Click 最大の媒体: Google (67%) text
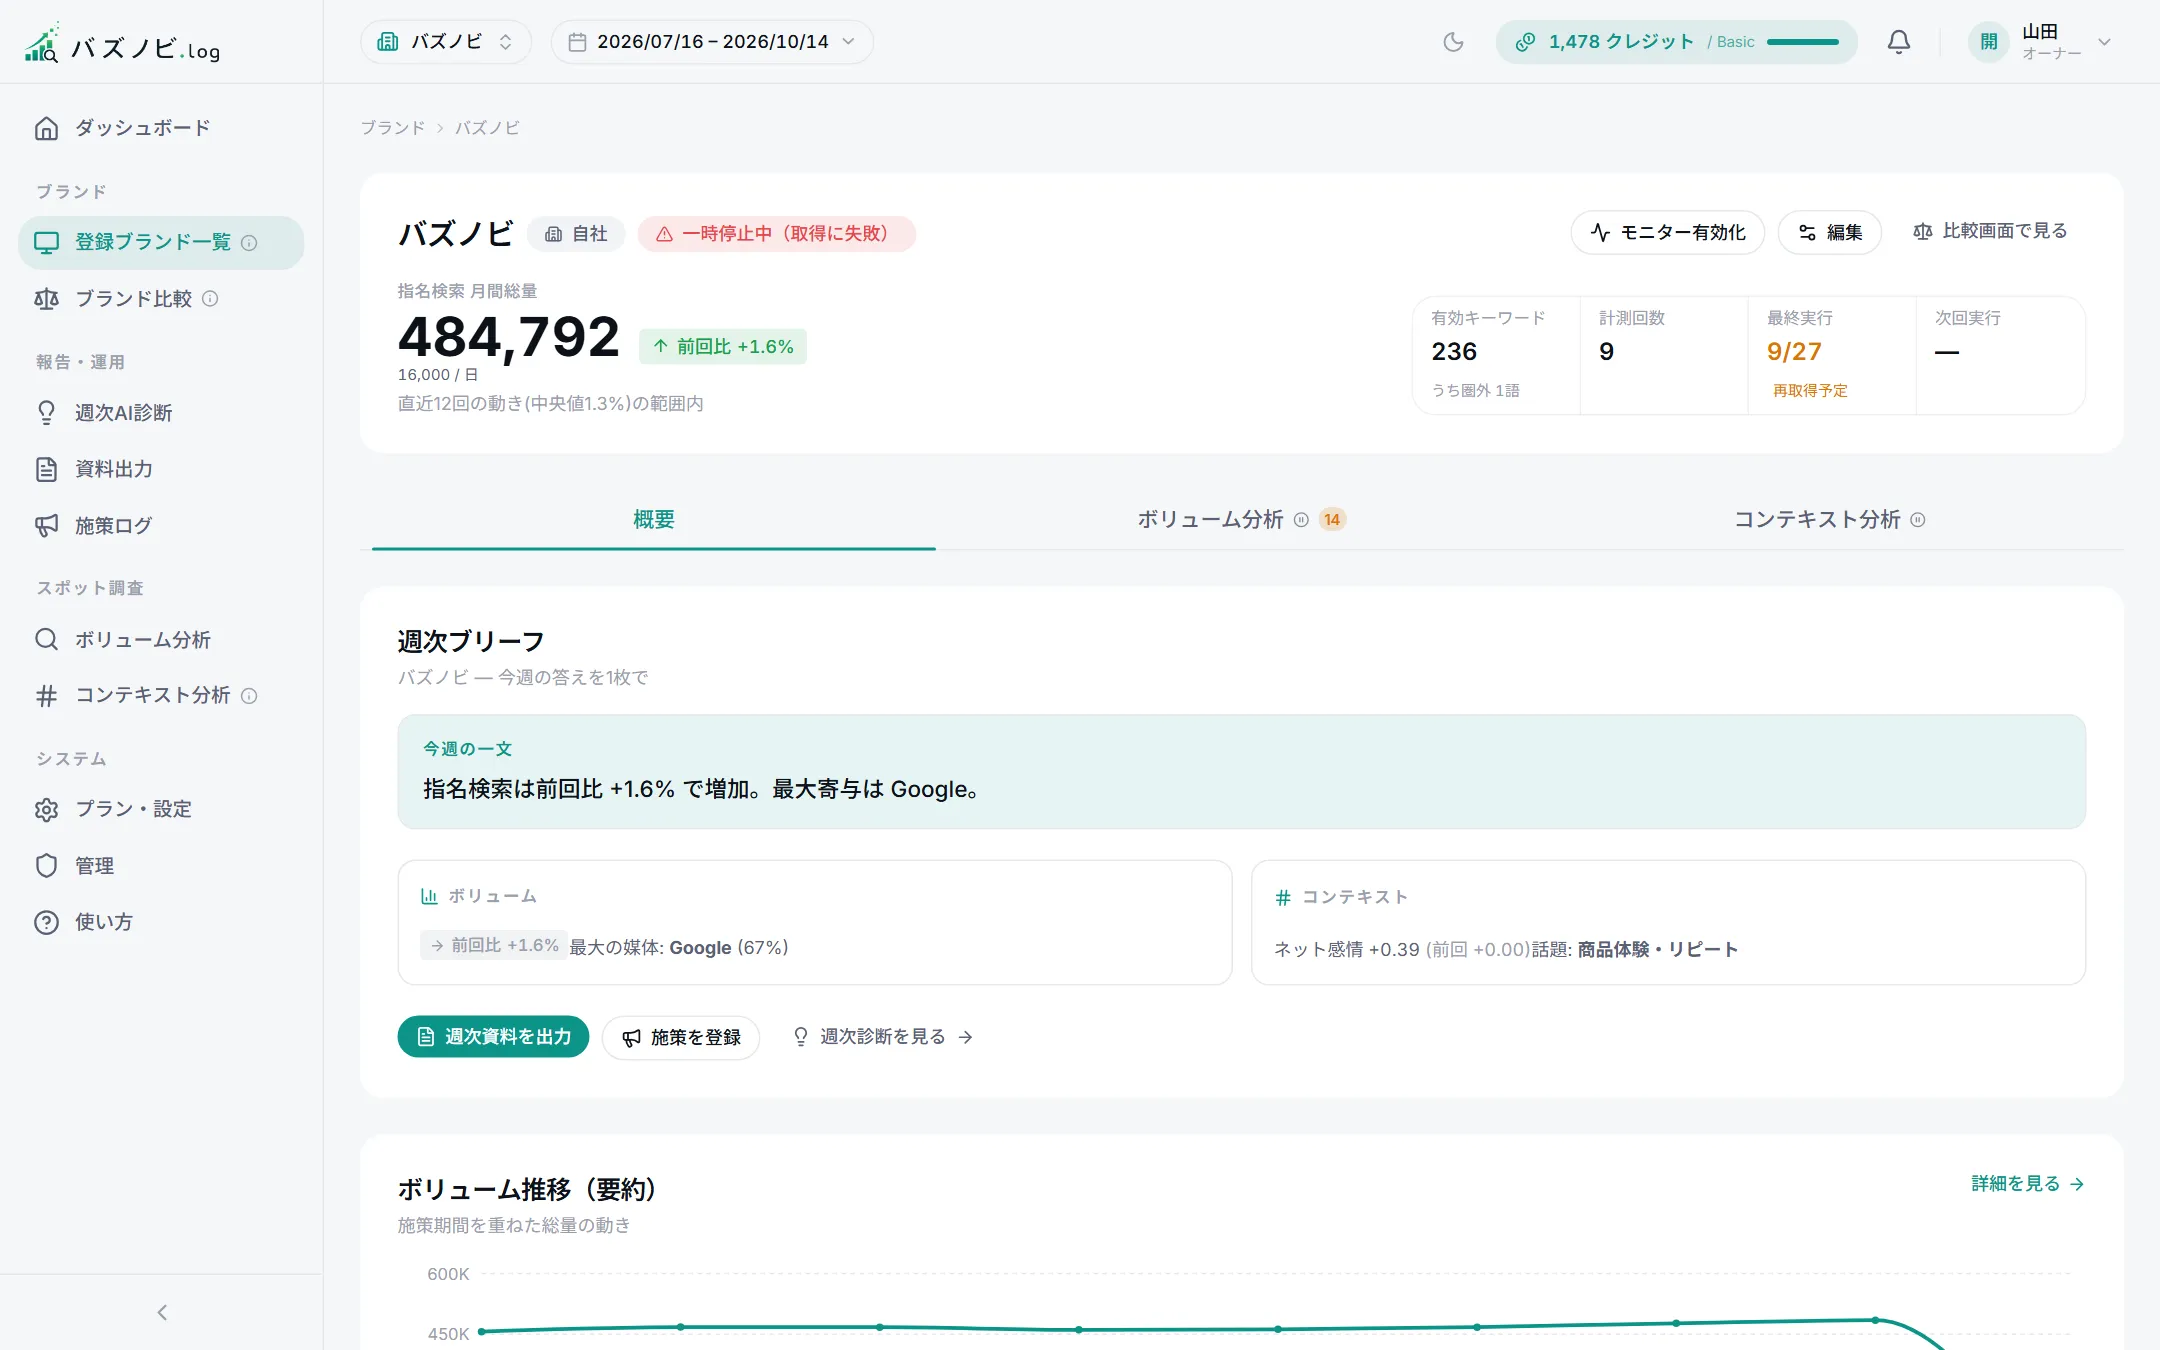This screenshot has height=1350, width=2160. [x=679, y=948]
